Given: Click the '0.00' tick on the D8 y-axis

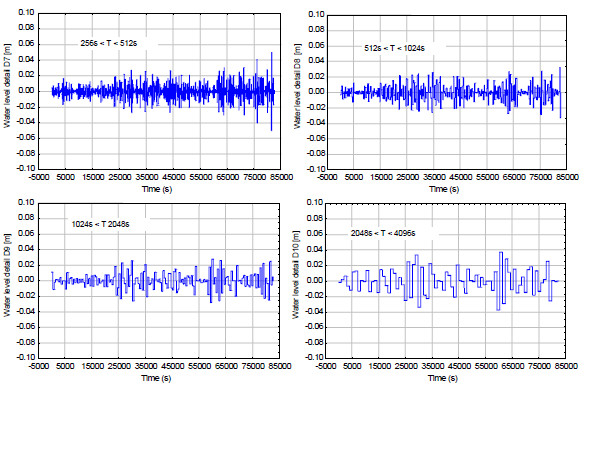Looking at the screenshot, I should click(x=316, y=92).
